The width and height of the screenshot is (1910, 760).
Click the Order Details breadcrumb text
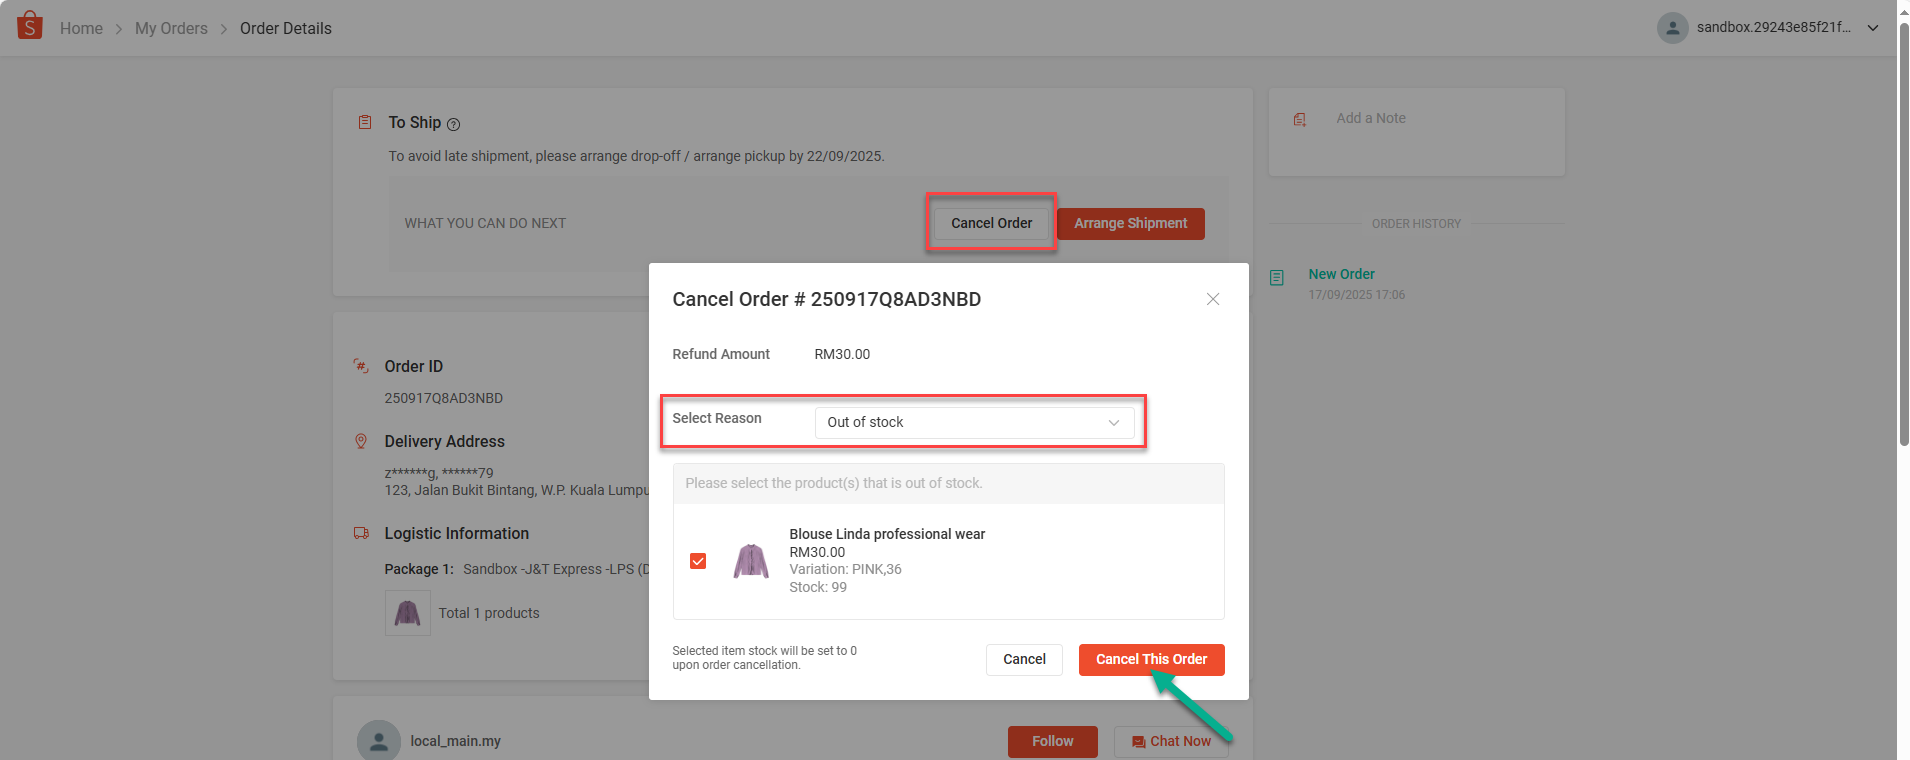[286, 28]
